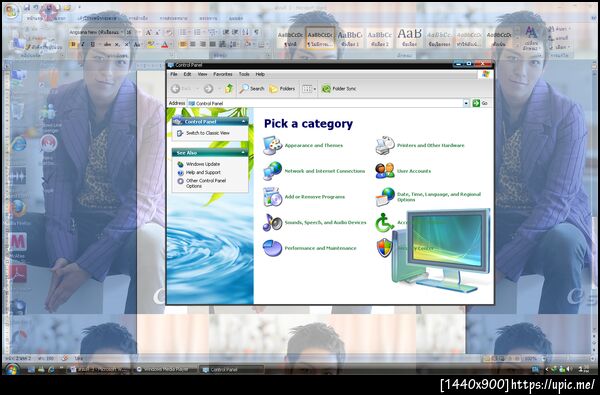Click Printers and Other Hardware text
The height and width of the screenshot is (395, 600).
430,145
